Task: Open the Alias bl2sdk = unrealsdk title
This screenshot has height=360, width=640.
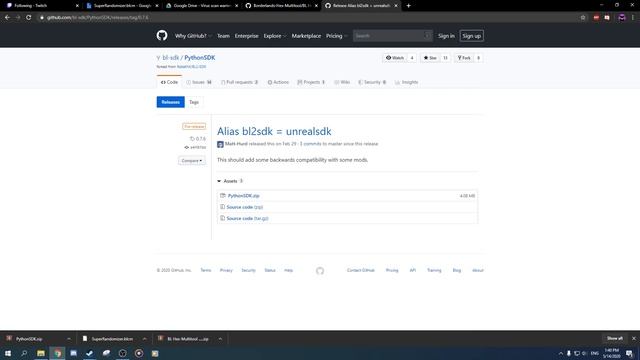Action: click(274, 131)
